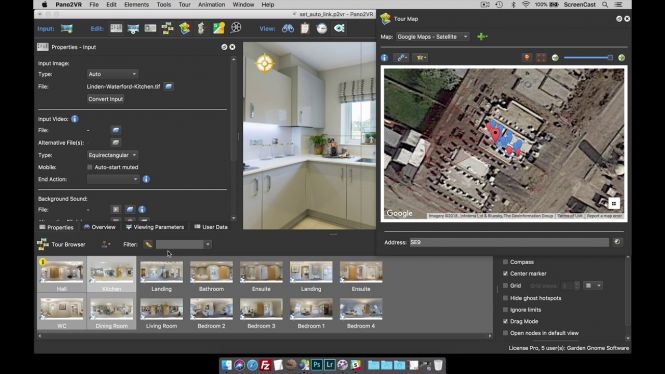Viewport: 665px width, 374px height.
Task: Switch to the Viewing Parameters tab
Action: pyautogui.click(x=155, y=227)
